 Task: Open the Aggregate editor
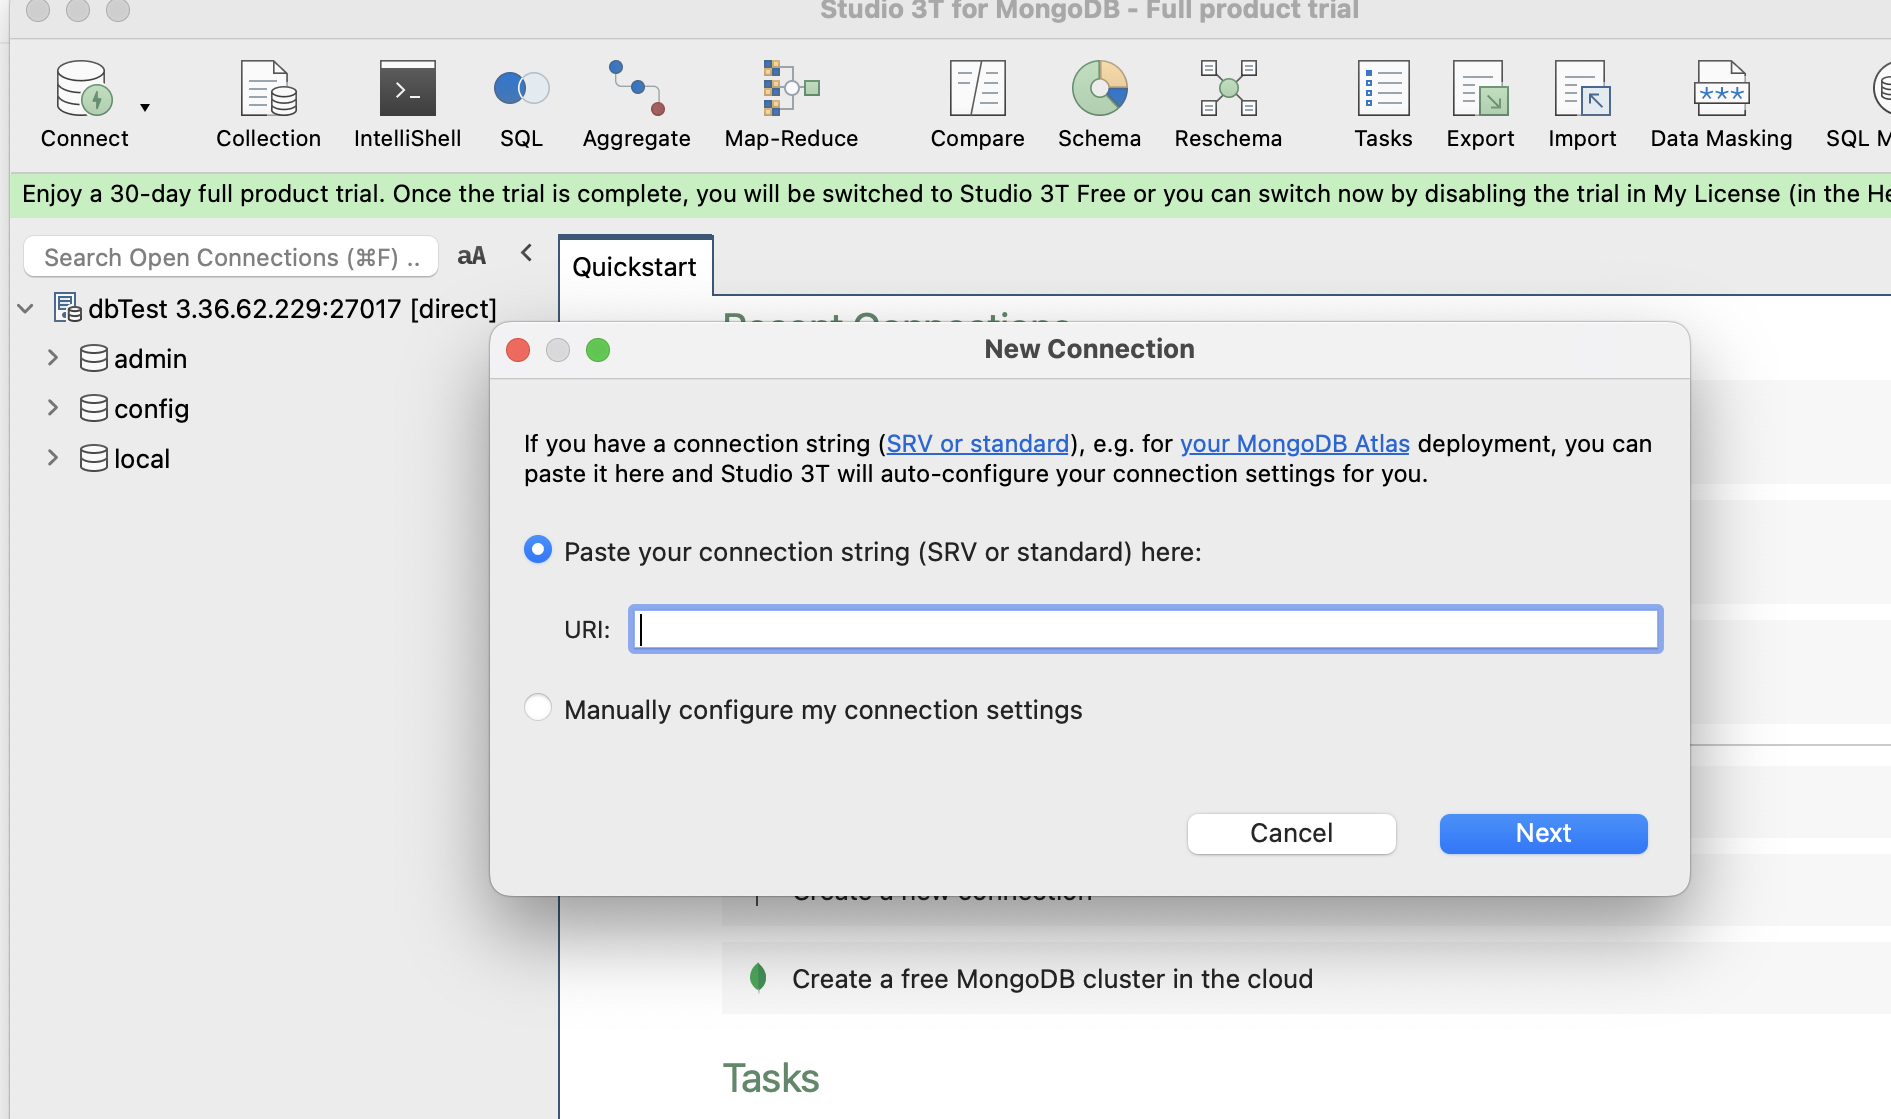pyautogui.click(x=636, y=104)
